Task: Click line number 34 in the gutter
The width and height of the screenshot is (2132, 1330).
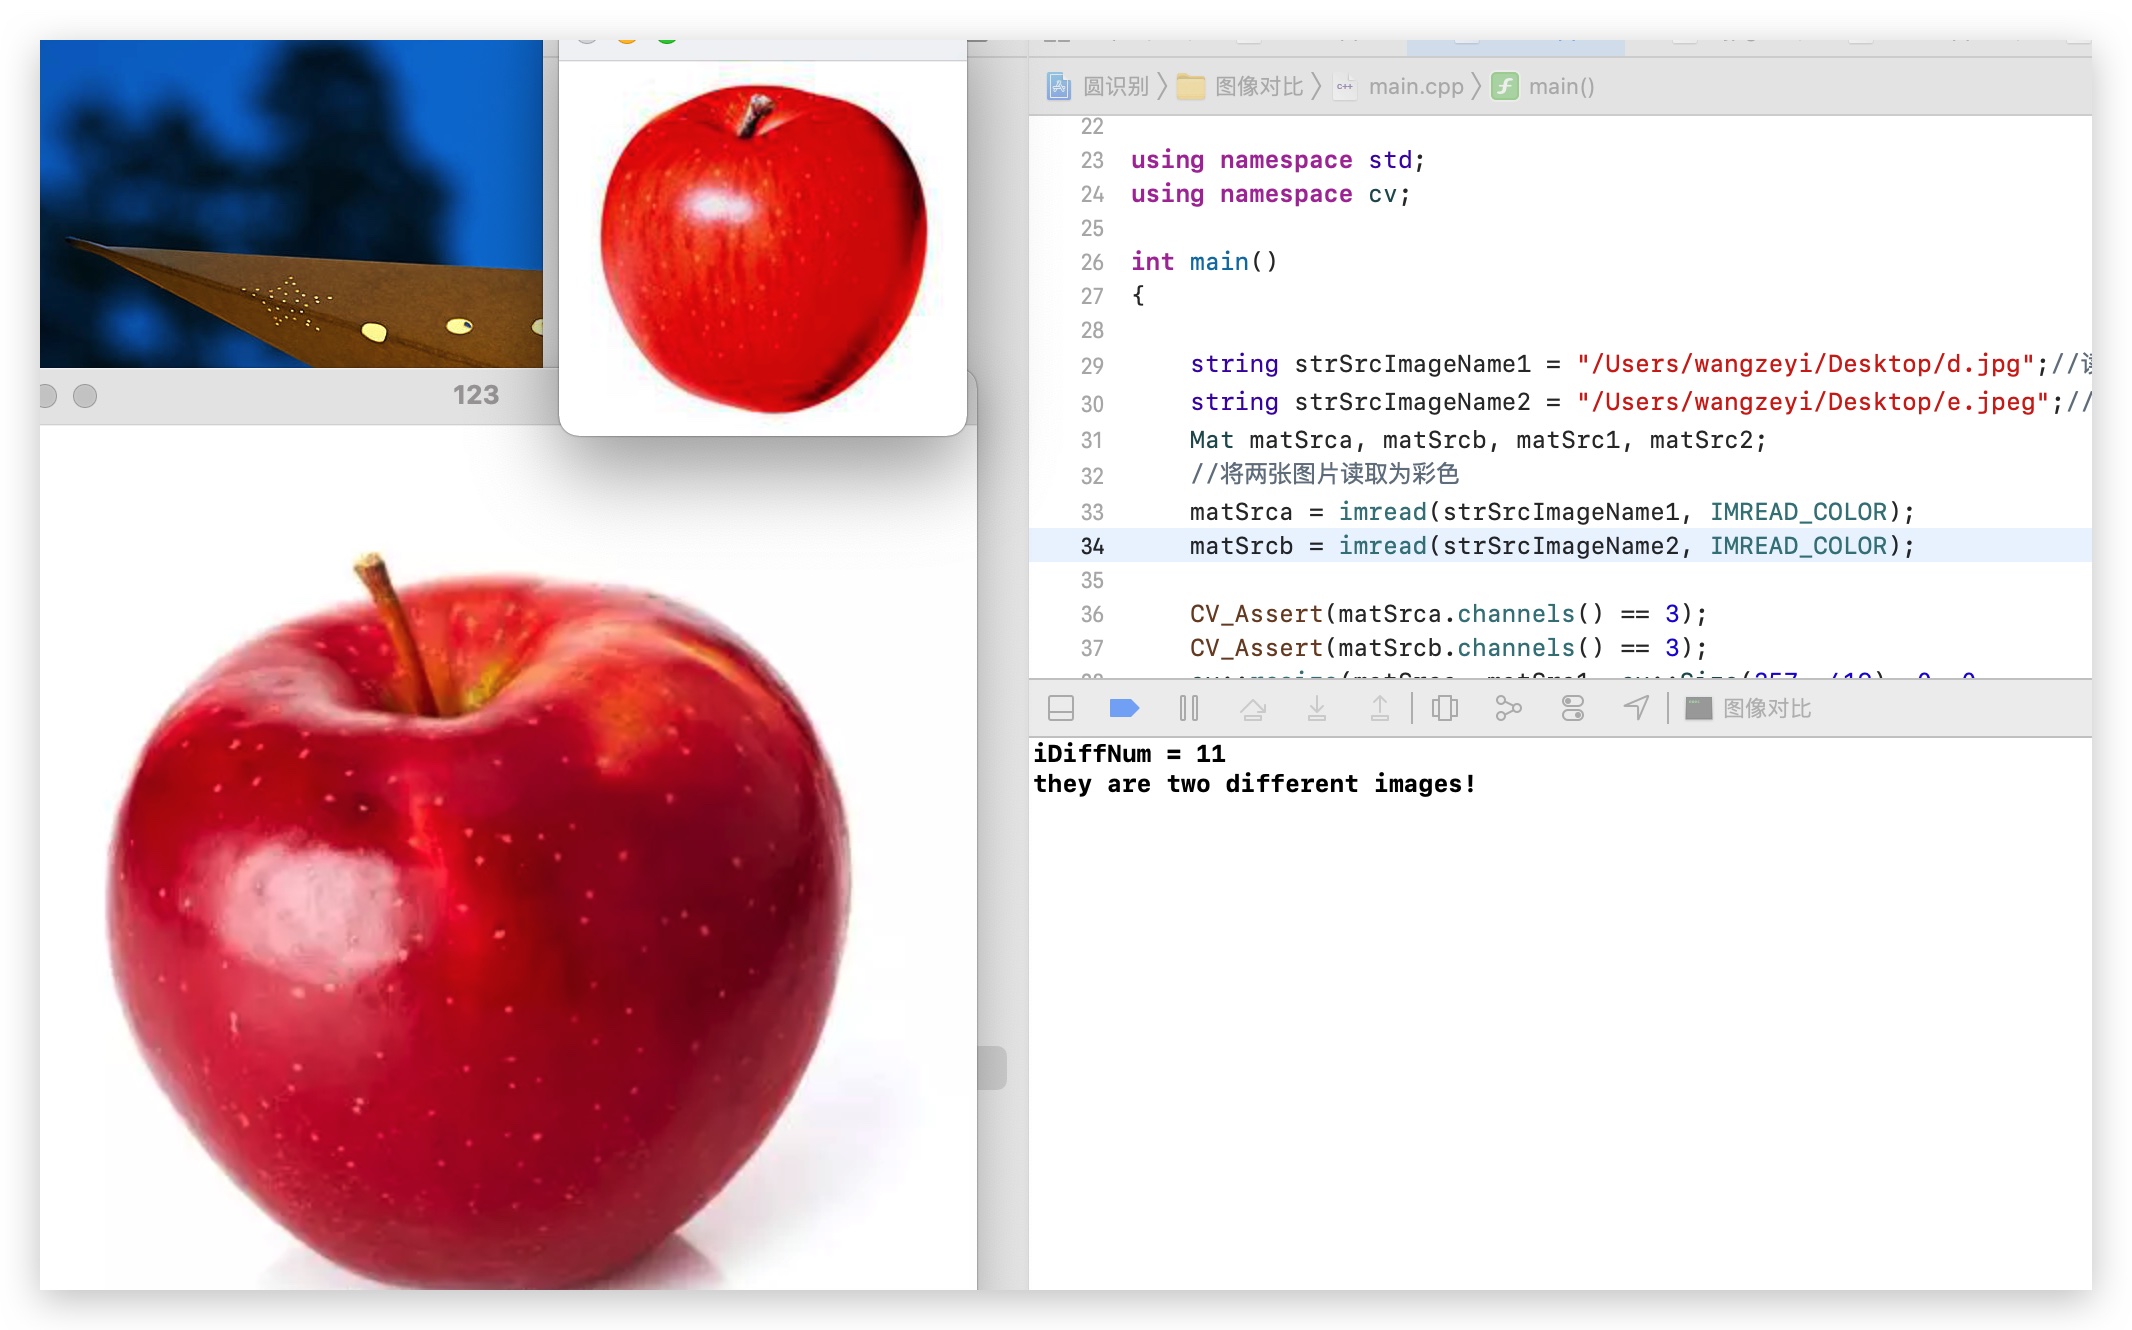Action: pos(1091,546)
